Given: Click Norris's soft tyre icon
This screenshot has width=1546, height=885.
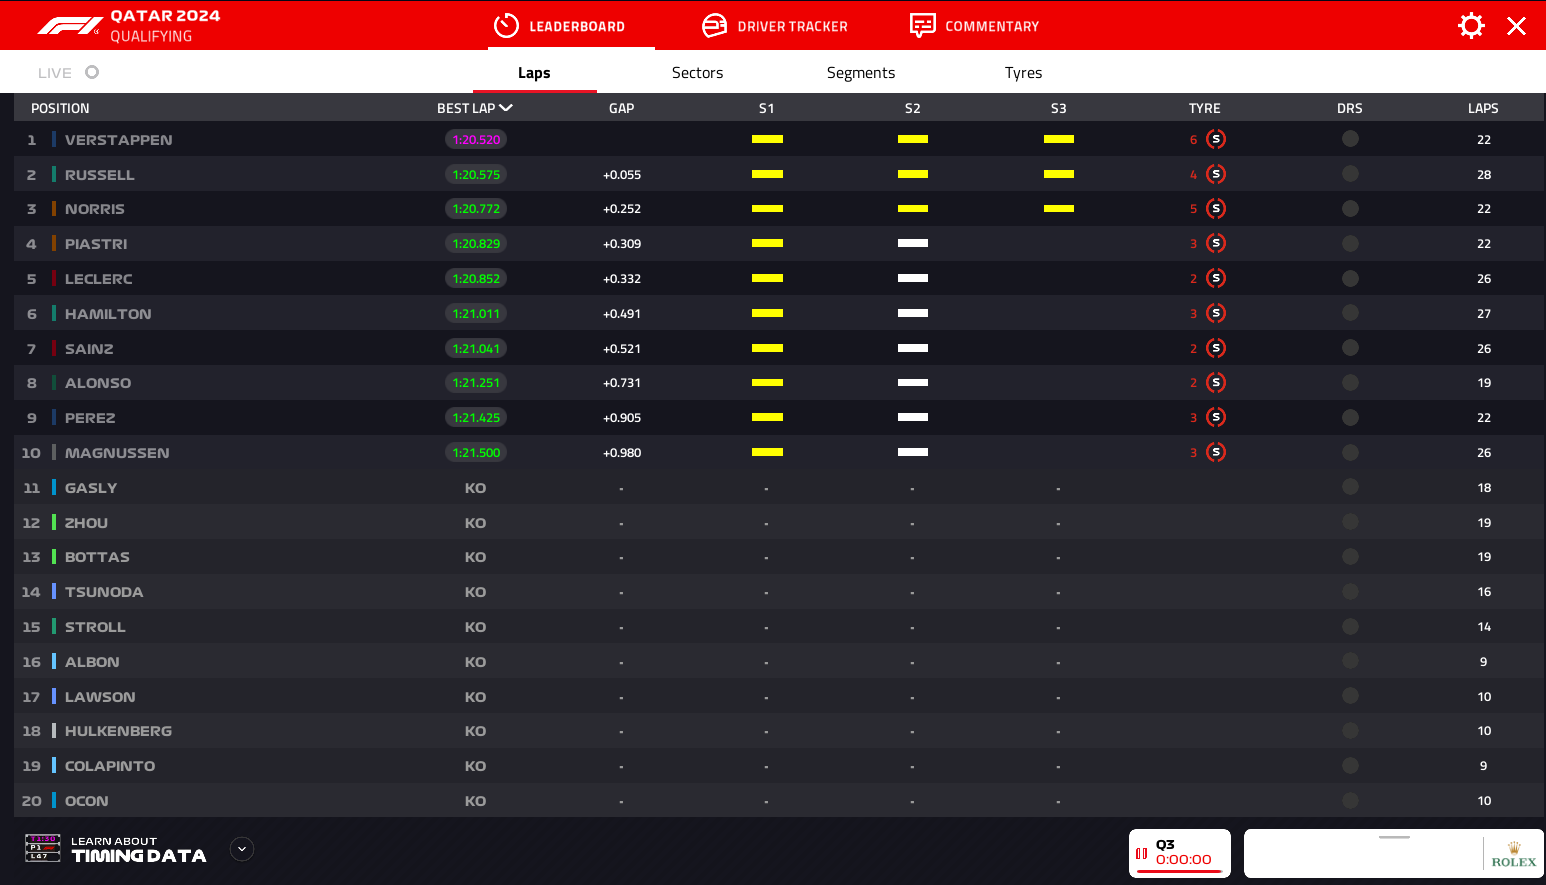Looking at the screenshot, I should (1216, 209).
